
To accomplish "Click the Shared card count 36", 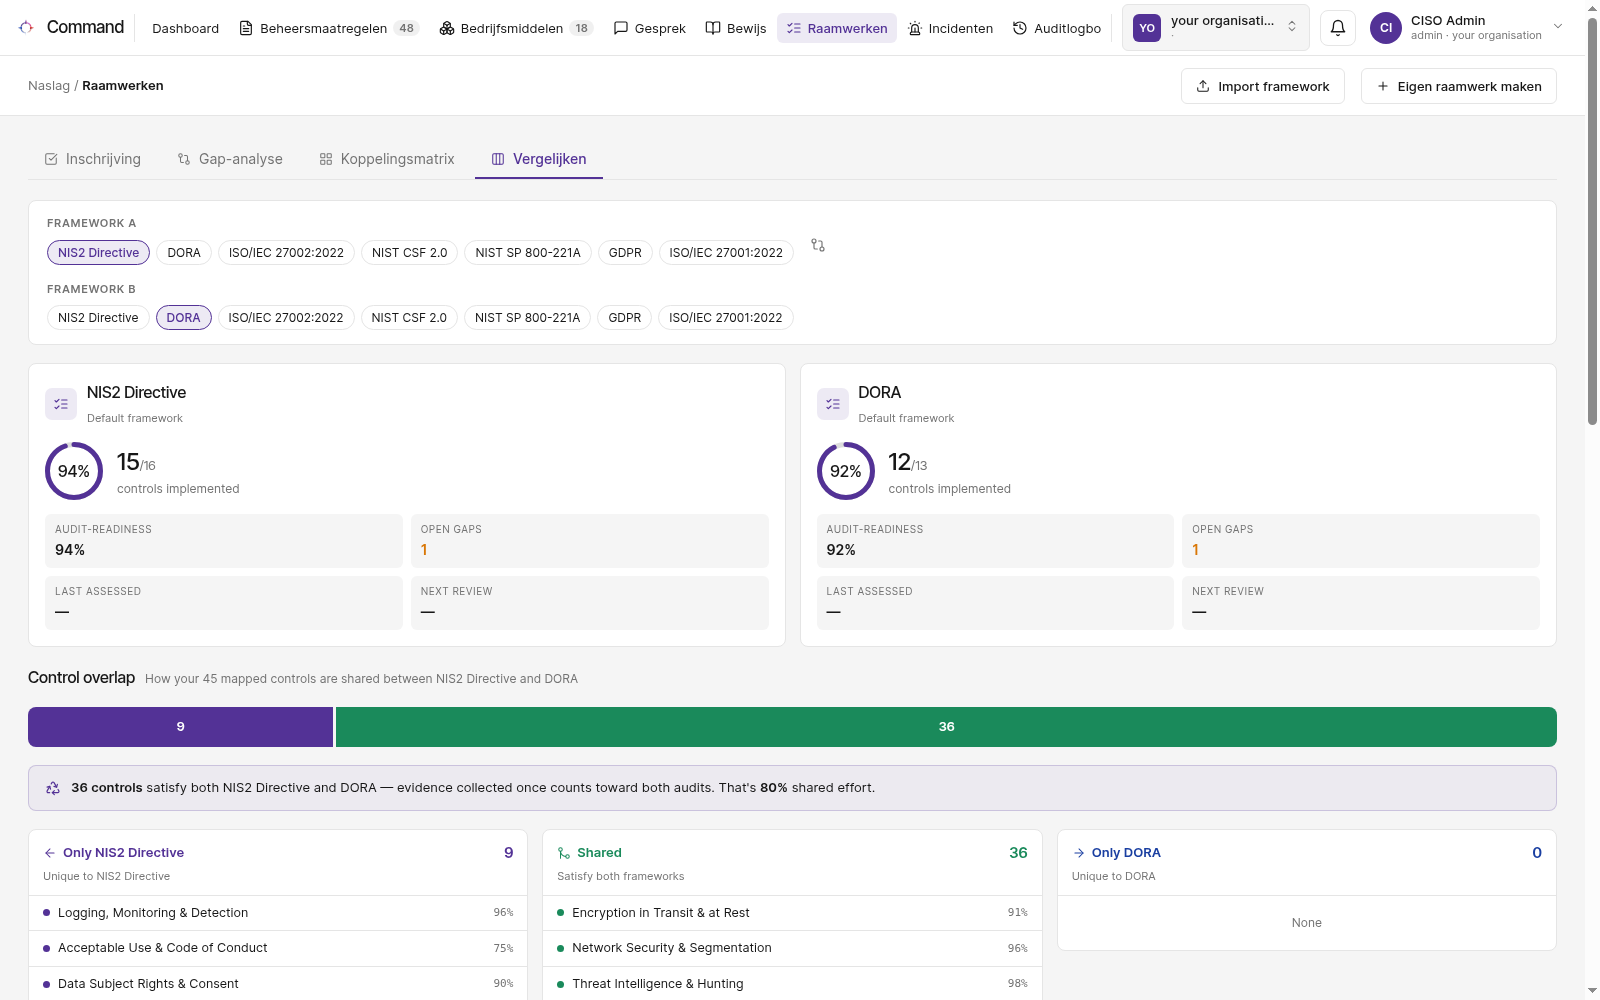I will pos(1018,853).
